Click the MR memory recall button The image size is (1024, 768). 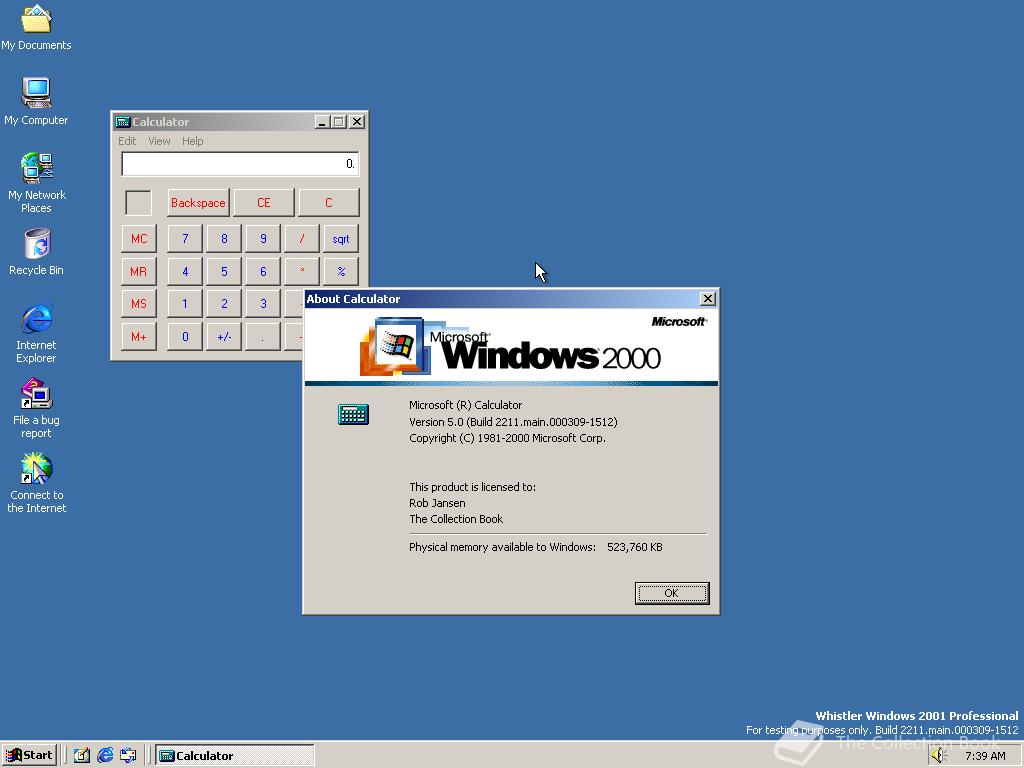[x=138, y=271]
